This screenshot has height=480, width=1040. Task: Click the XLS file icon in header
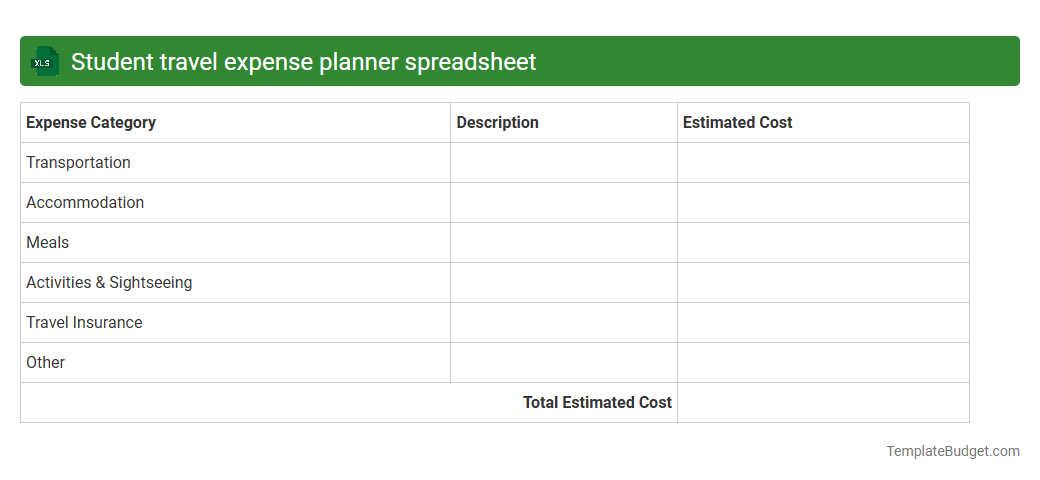(44, 62)
